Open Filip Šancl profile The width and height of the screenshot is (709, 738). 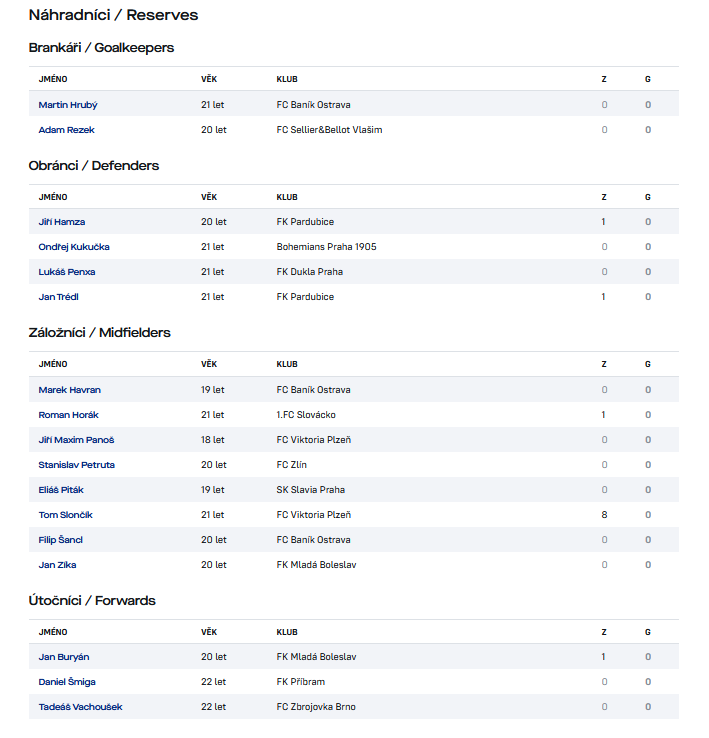[x=60, y=540]
